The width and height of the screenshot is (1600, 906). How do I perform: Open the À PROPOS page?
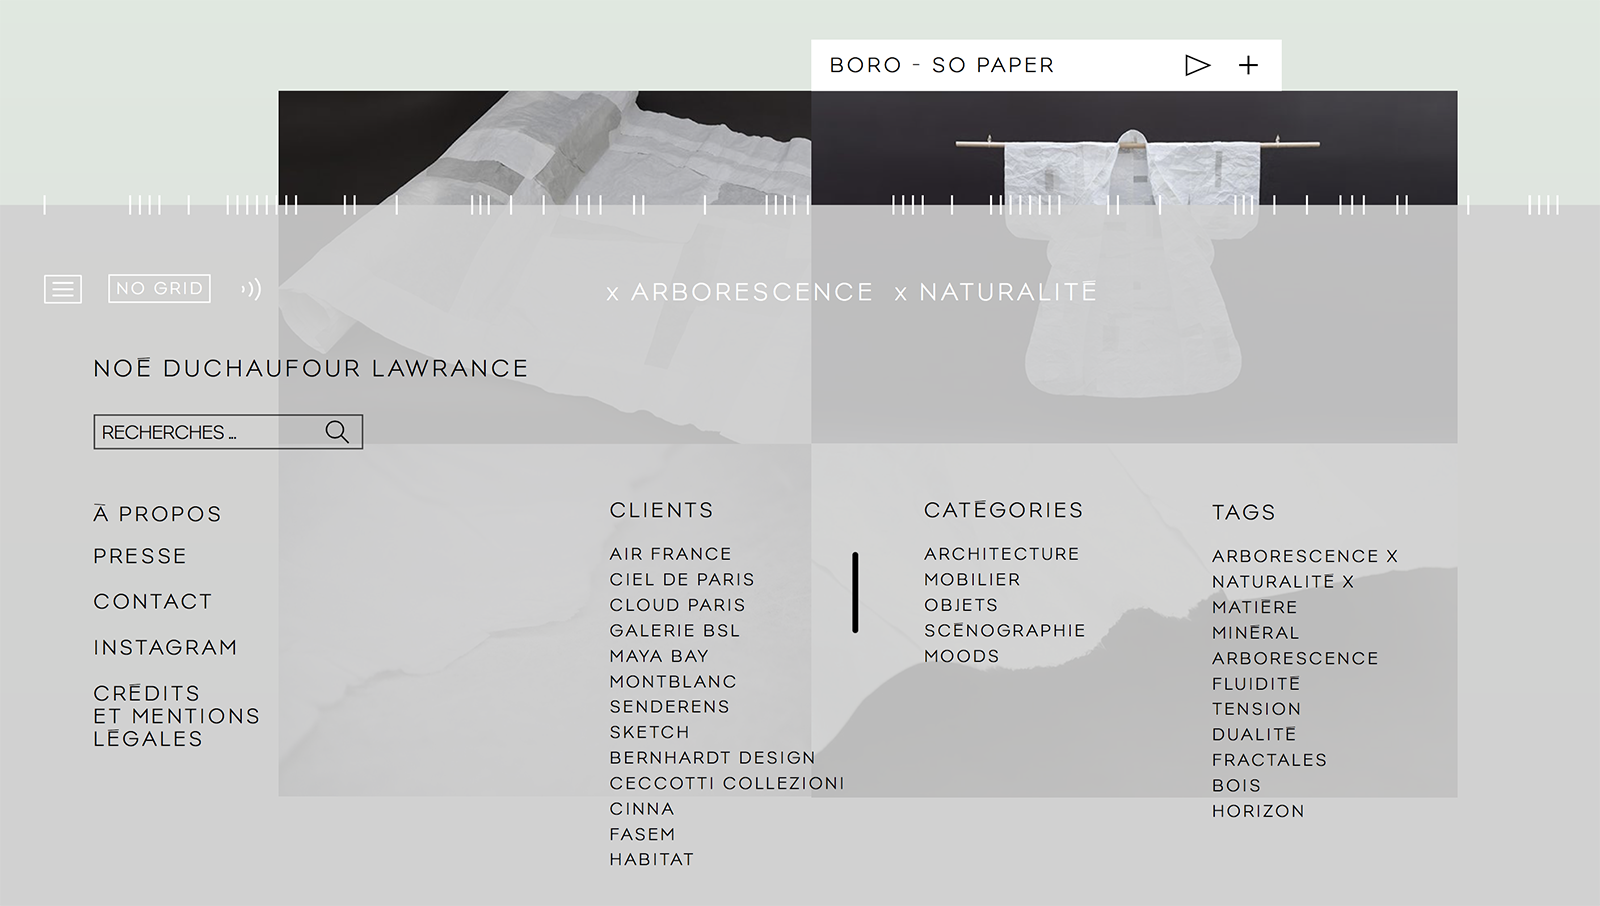click(157, 513)
